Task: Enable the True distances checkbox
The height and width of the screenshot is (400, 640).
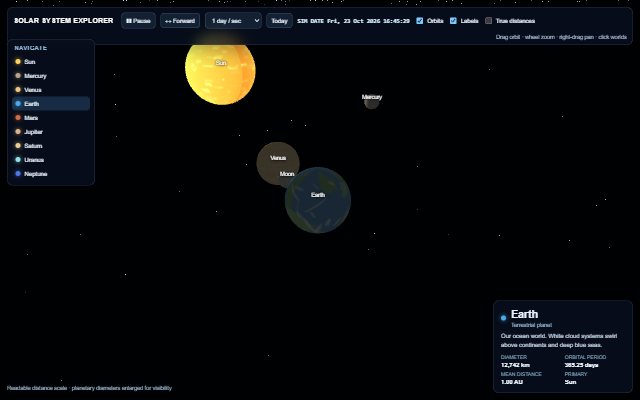Action: click(x=488, y=21)
